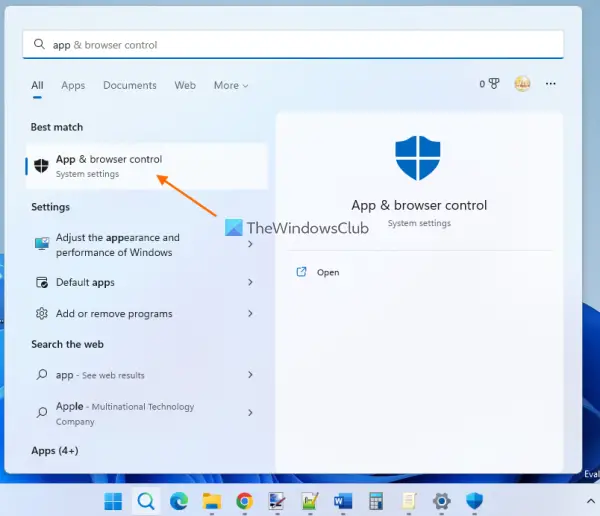Launch Google Chrome from the taskbar

pos(244,501)
